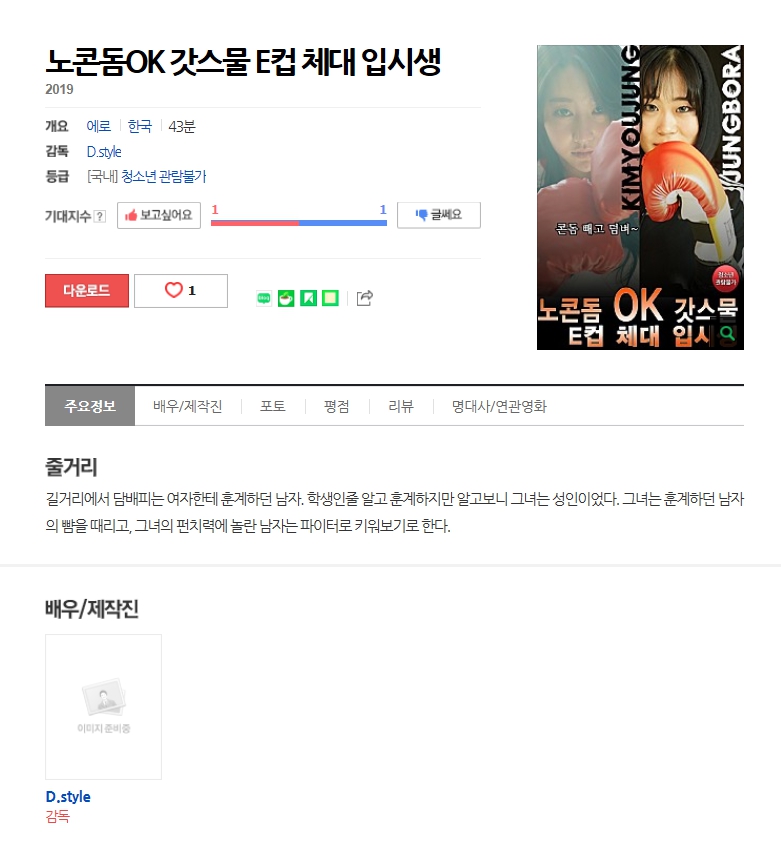Select the 평점 tab
Screen dimensions: 781x842
click(x=337, y=407)
